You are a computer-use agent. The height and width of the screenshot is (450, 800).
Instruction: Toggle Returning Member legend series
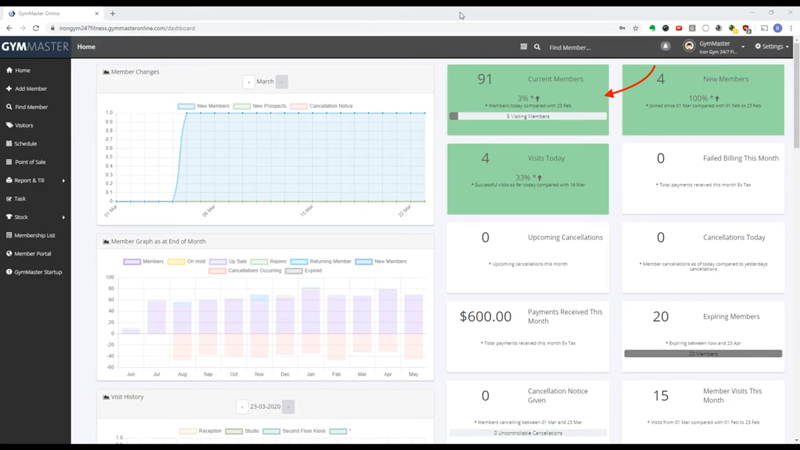[321, 261]
